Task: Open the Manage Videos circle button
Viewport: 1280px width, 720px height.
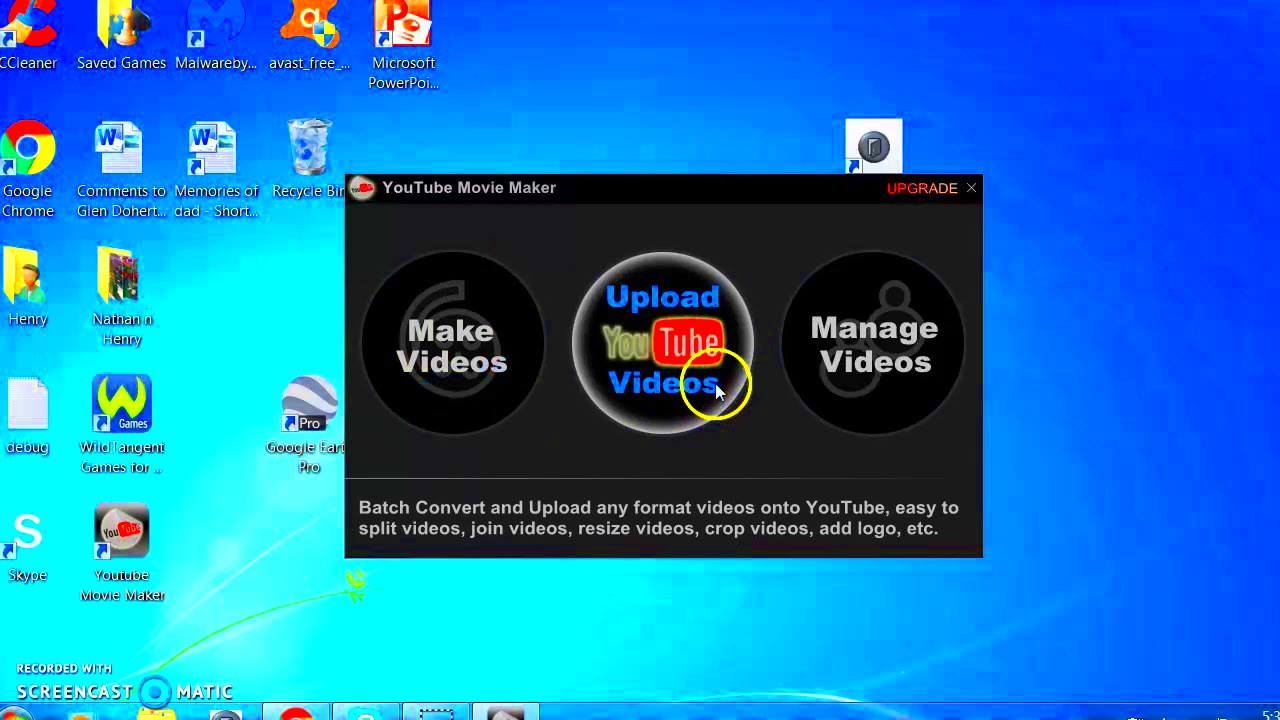Action: [x=874, y=344]
